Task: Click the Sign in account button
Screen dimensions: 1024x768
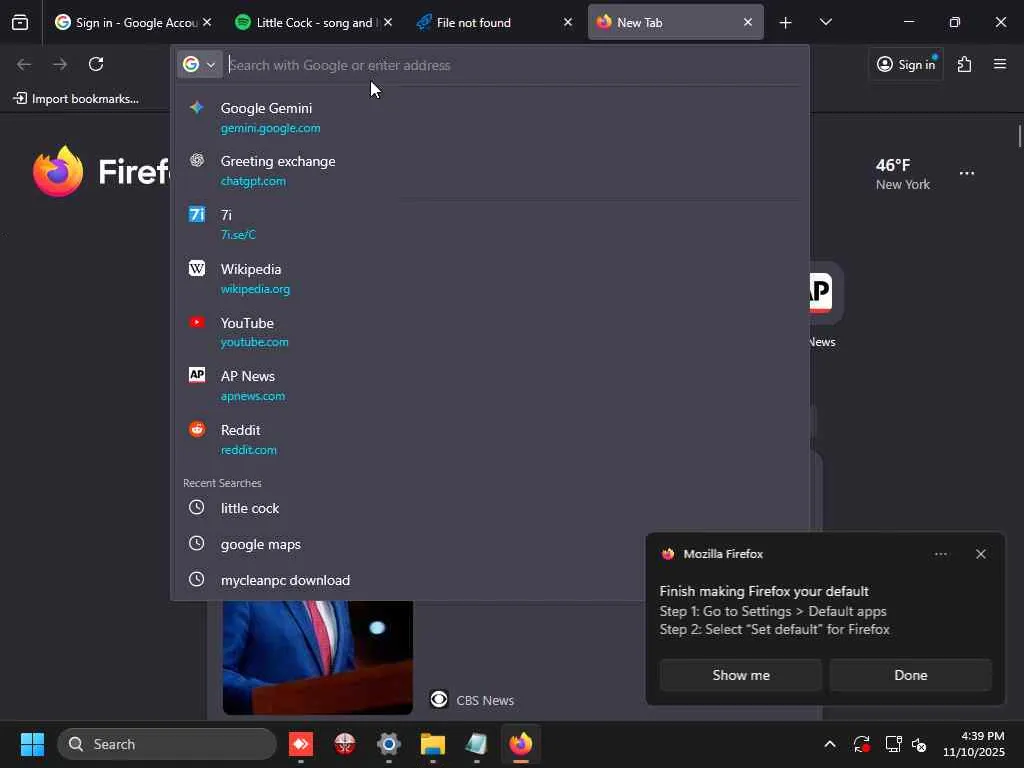Action: click(x=906, y=64)
